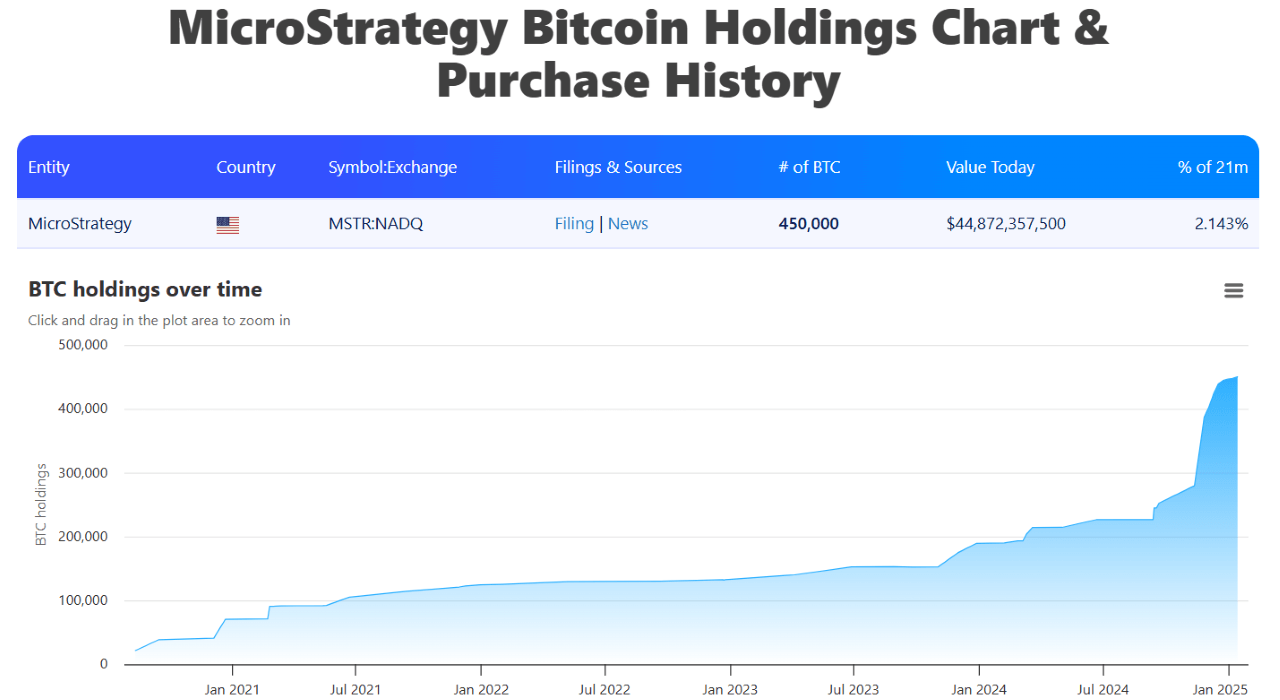Screen dimensions: 1280x700
Task: Select the % of 21m column header
Action: tap(1213, 167)
